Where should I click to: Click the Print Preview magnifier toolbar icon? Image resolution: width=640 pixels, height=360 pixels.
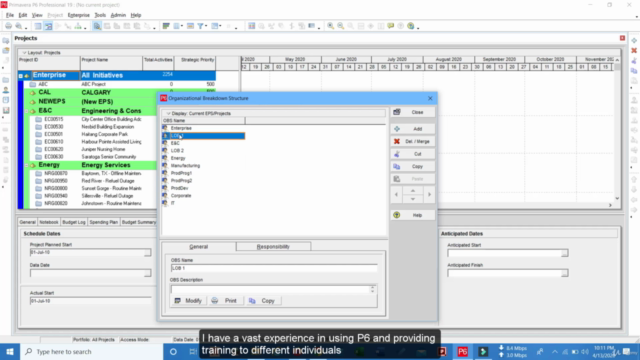pos(19,26)
